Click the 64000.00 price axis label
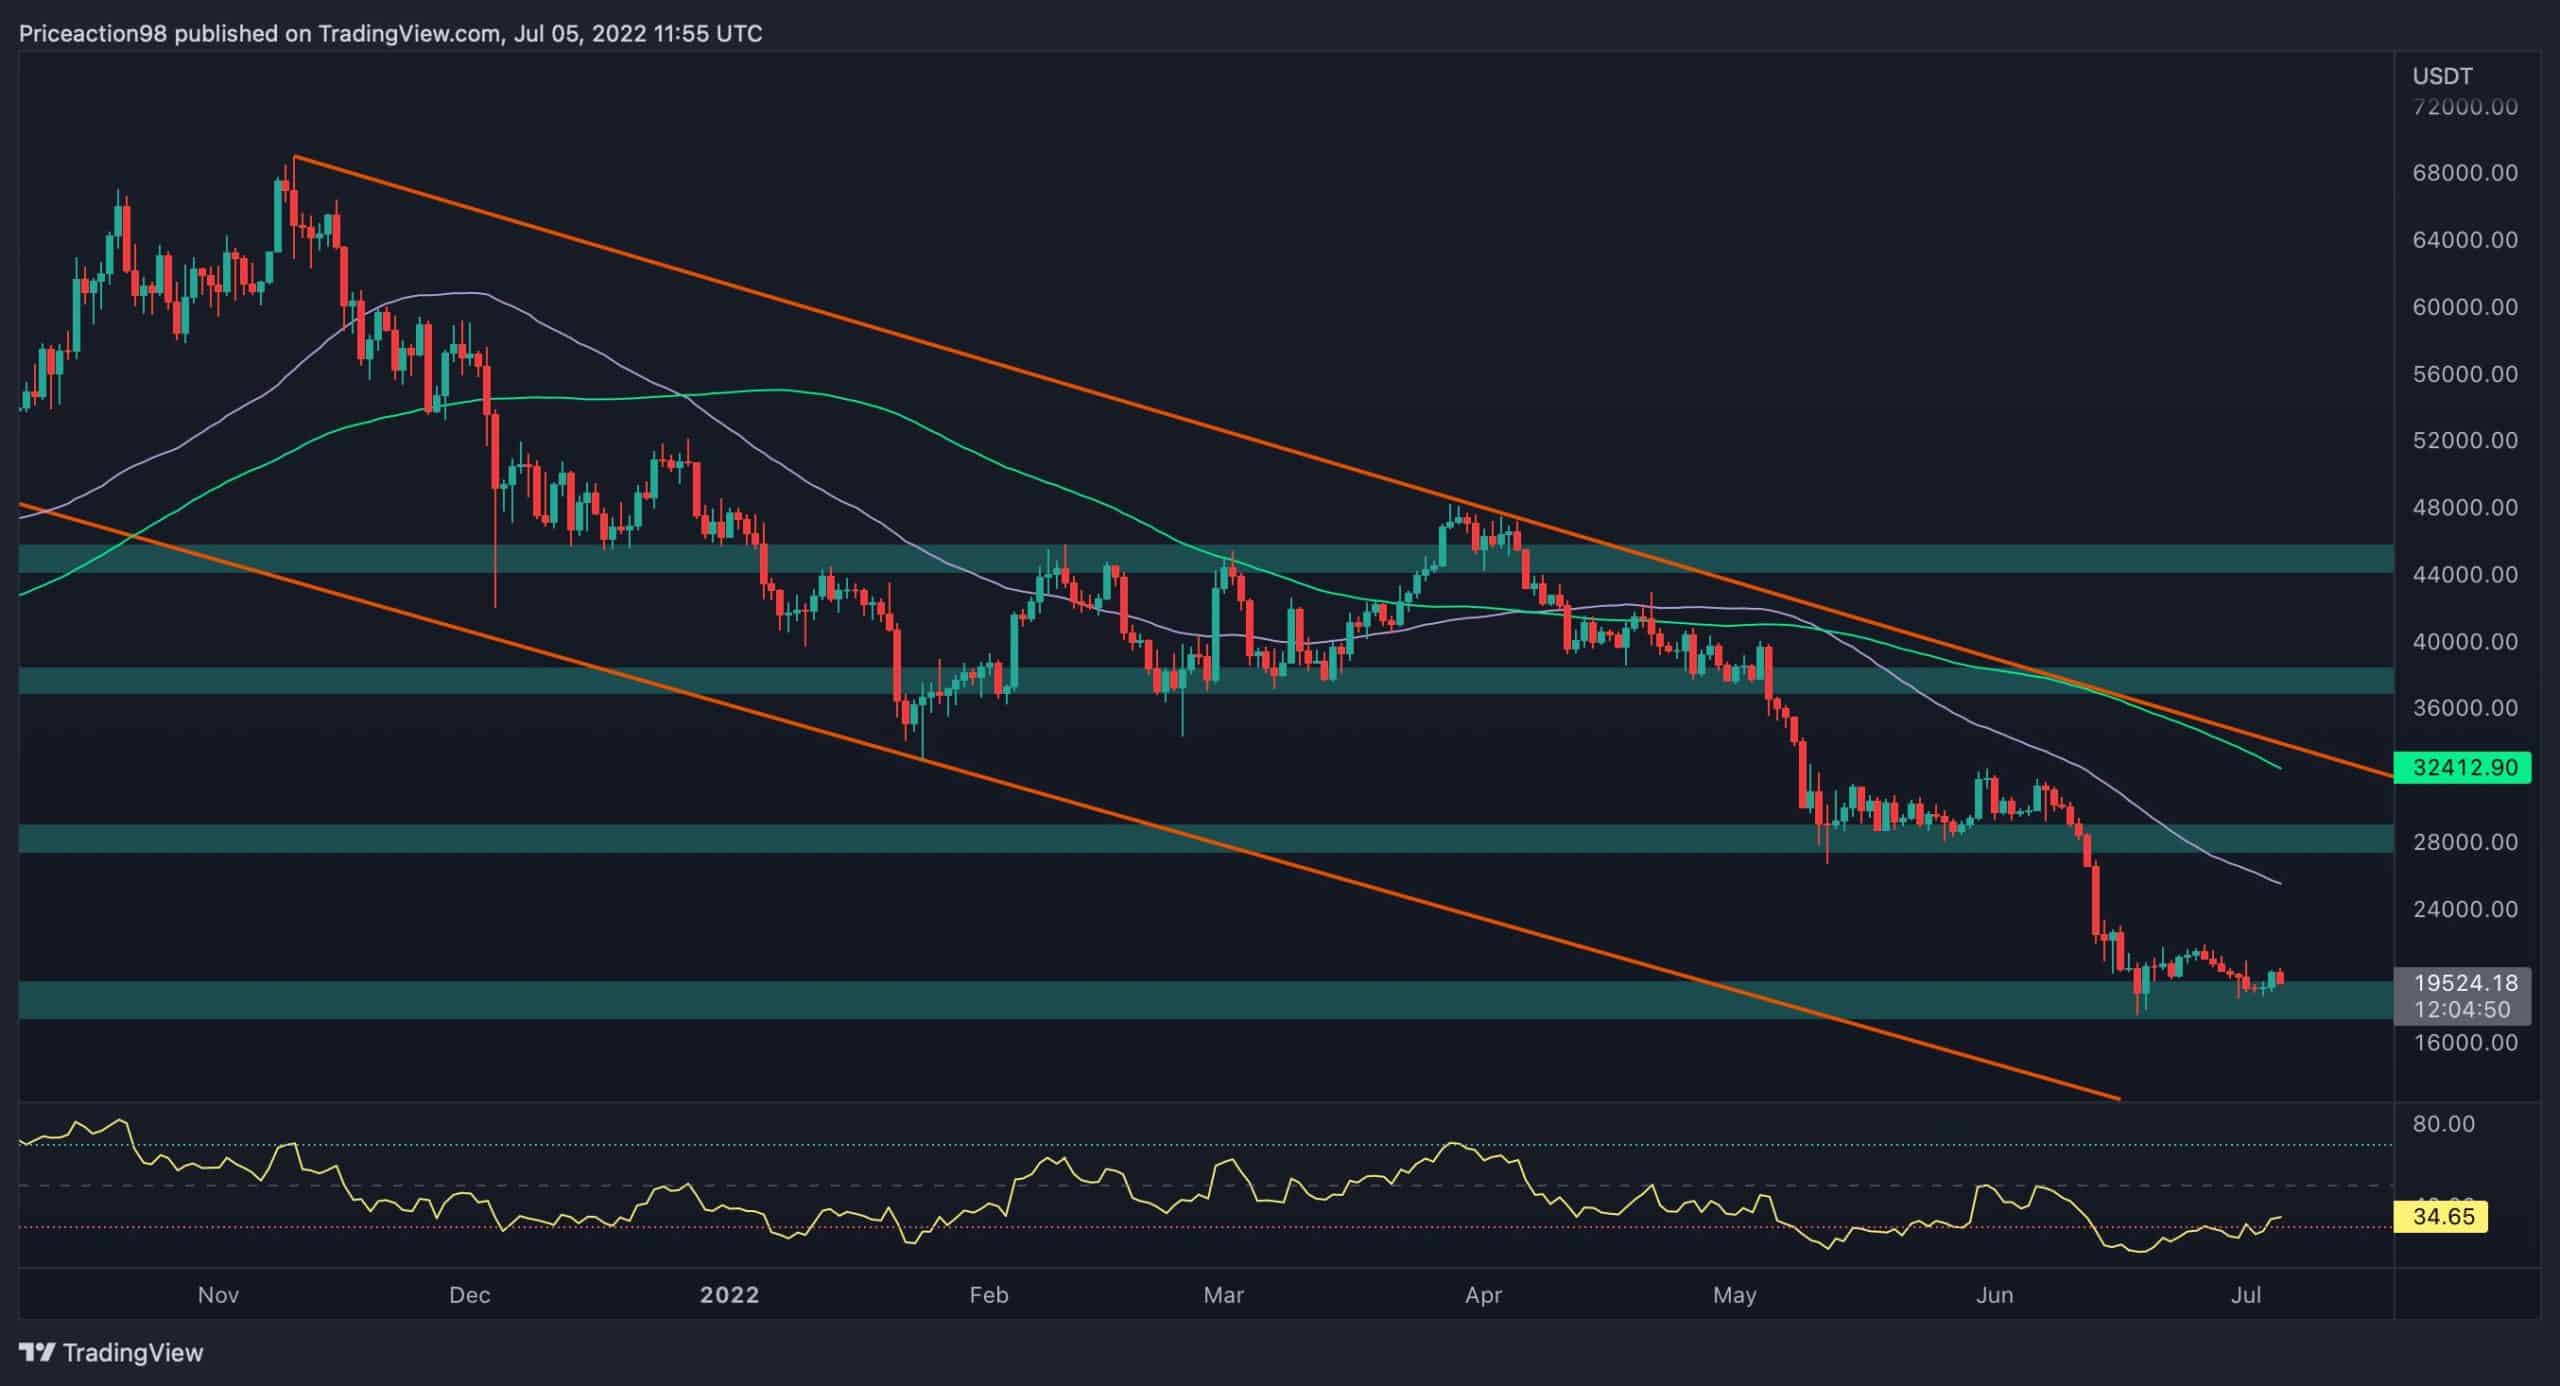This screenshot has height=1386, width=2560. (2465, 240)
